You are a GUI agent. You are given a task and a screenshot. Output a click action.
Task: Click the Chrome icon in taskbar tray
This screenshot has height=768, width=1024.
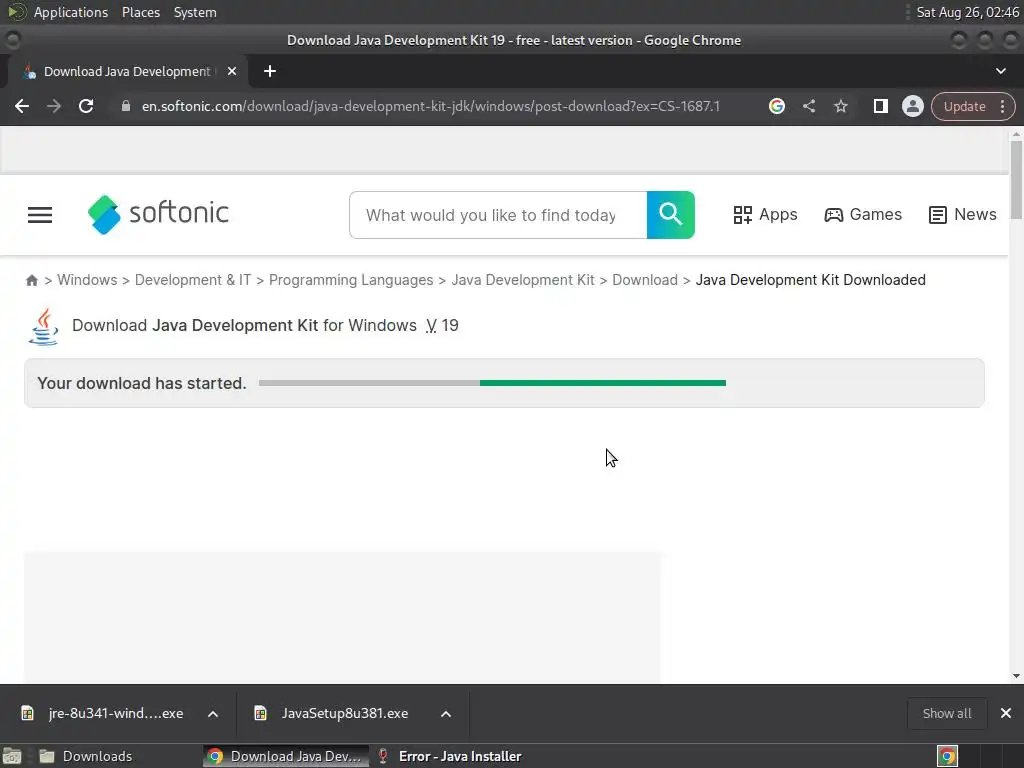pyautogui.click(x=947, y=756)
